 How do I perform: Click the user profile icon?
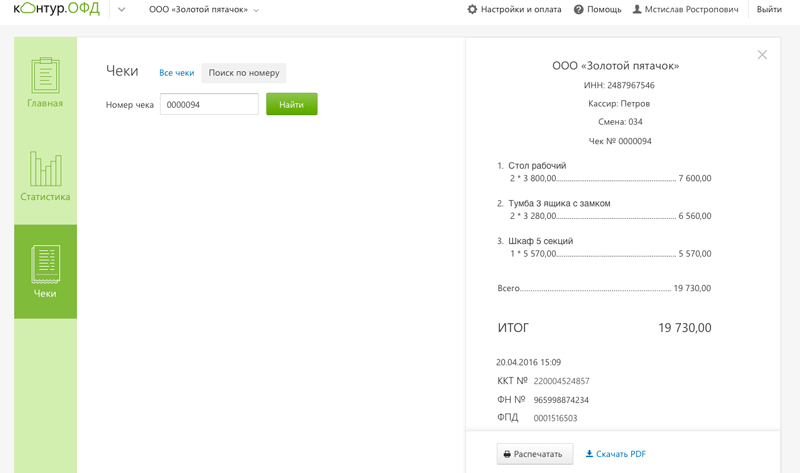637,9
